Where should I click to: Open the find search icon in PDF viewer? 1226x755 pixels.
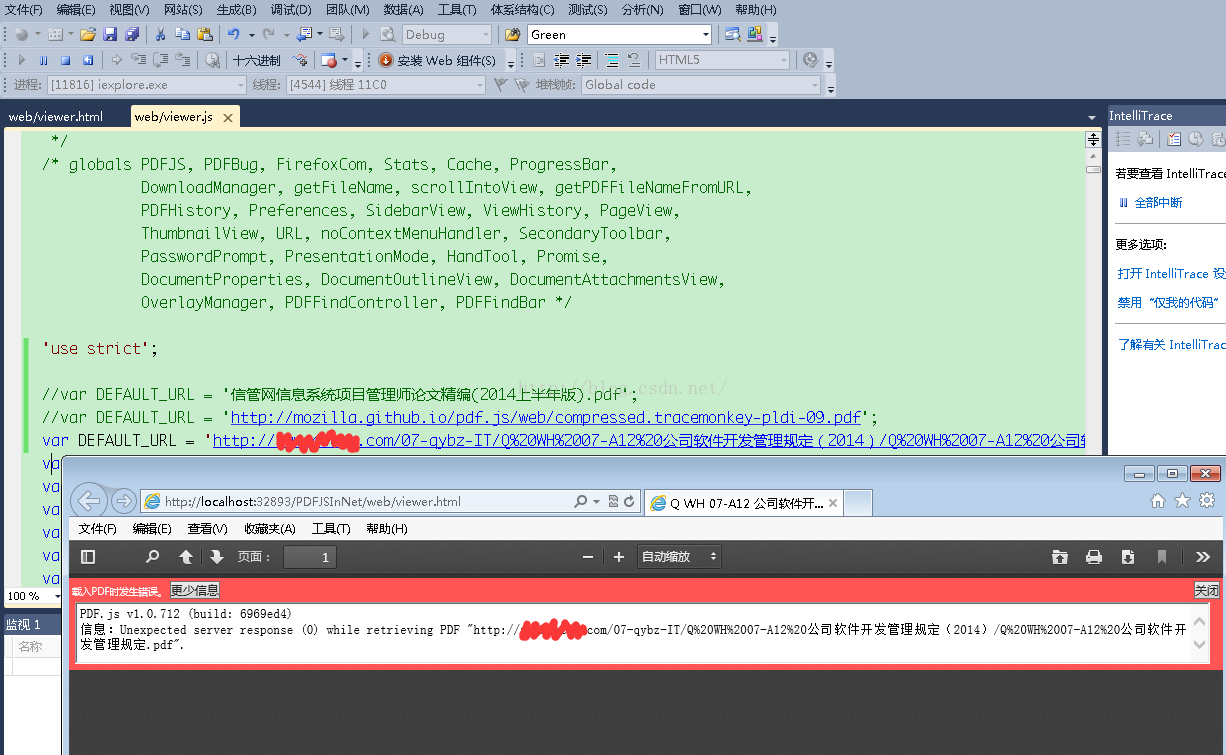153,557
